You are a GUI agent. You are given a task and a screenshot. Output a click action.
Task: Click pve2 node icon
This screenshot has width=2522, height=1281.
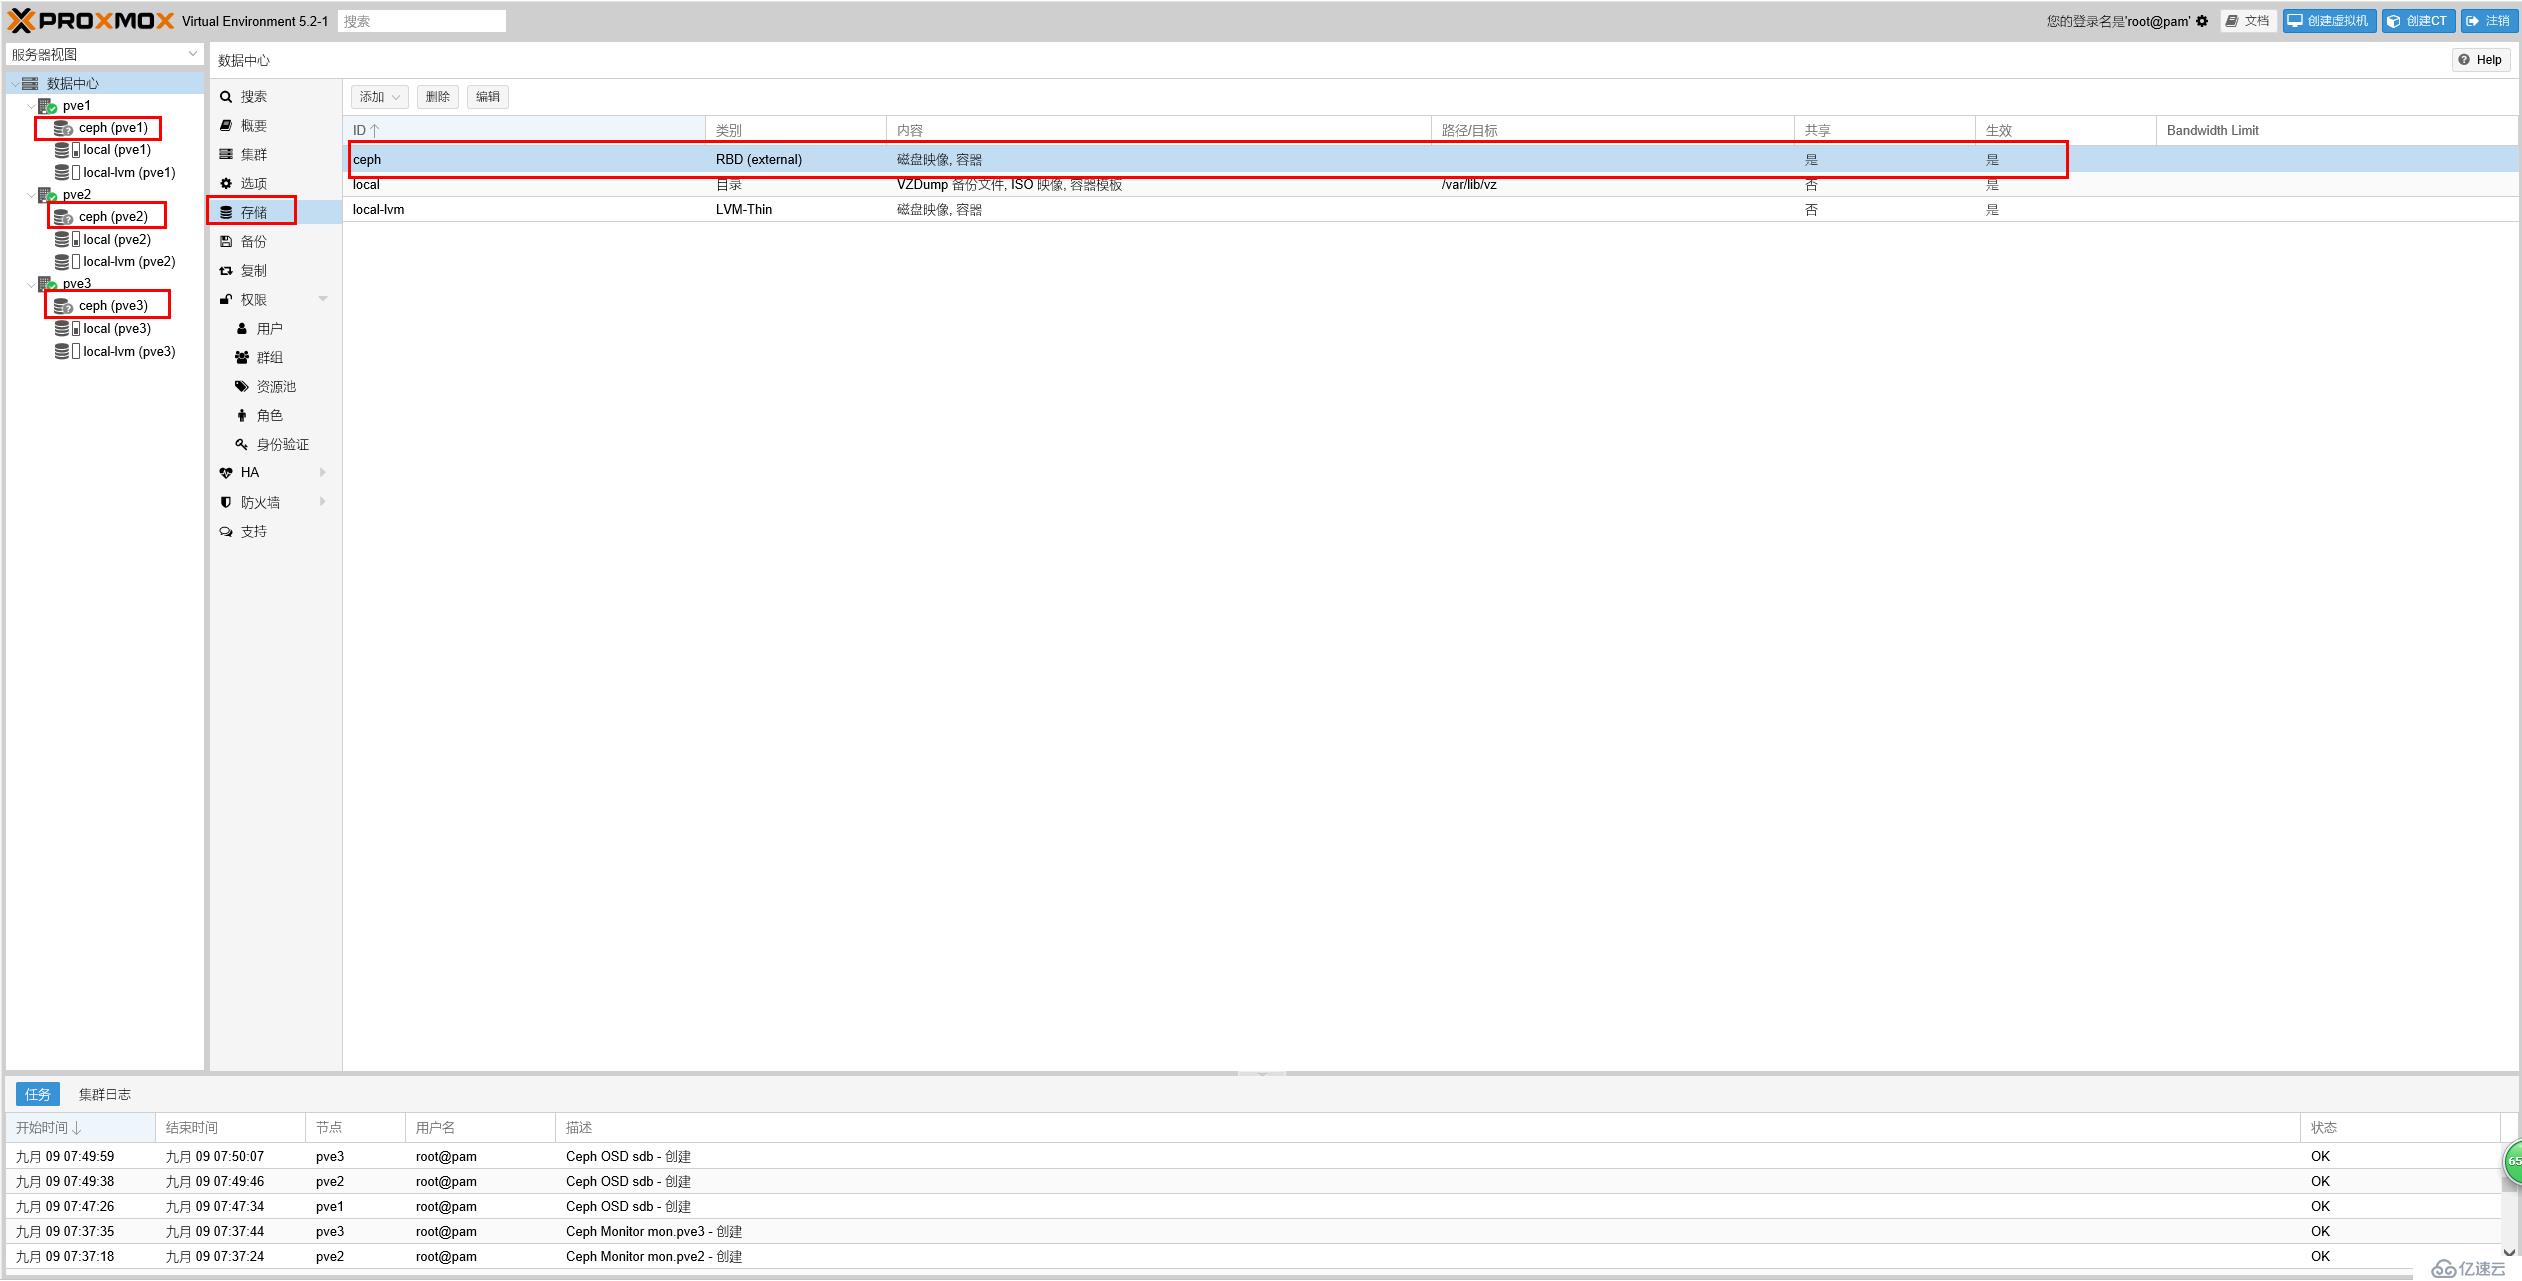pos(47,194)
